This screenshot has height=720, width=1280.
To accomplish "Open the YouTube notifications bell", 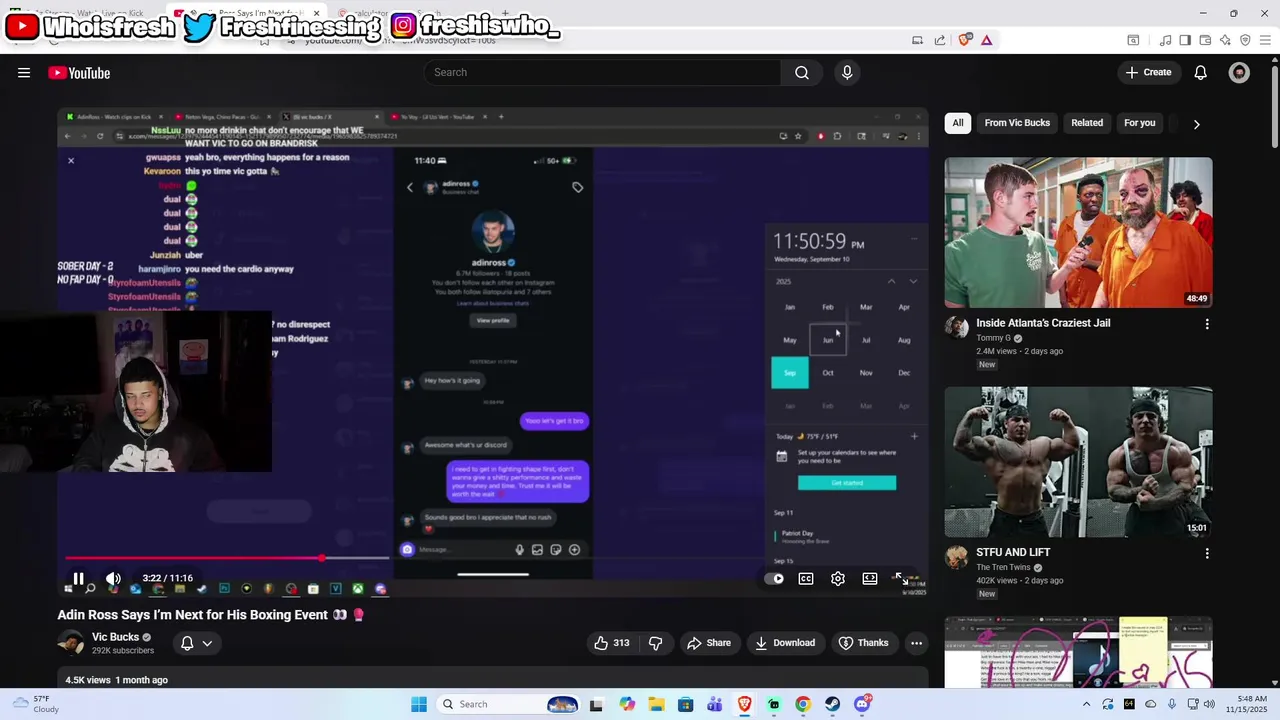I will (x=1201, y=72).
